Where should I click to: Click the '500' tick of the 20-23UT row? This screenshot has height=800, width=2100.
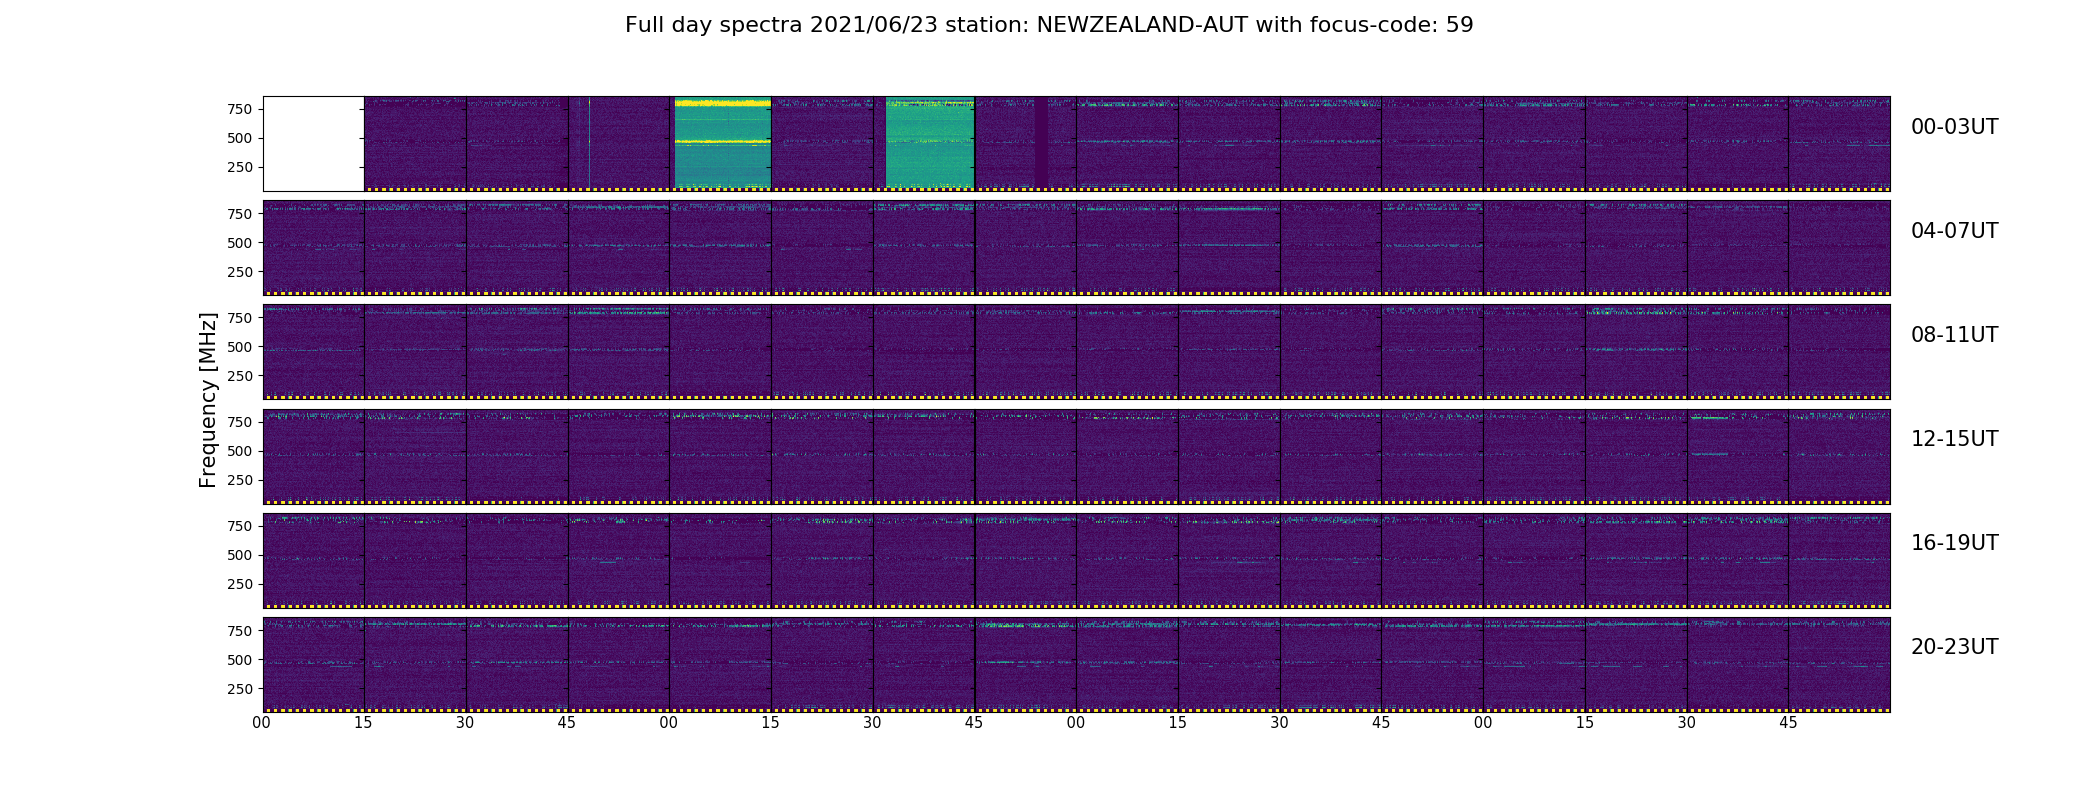click(240, 660)
